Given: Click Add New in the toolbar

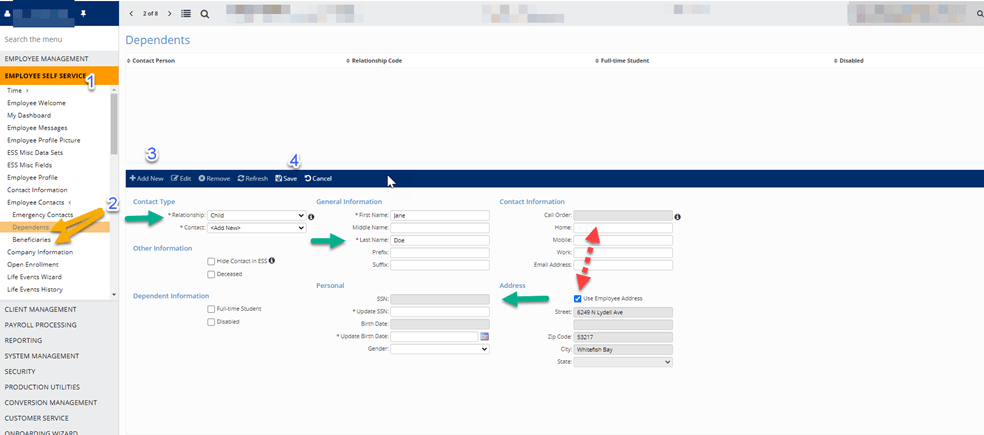Looking at the screenshot, I should click(147, 179).
